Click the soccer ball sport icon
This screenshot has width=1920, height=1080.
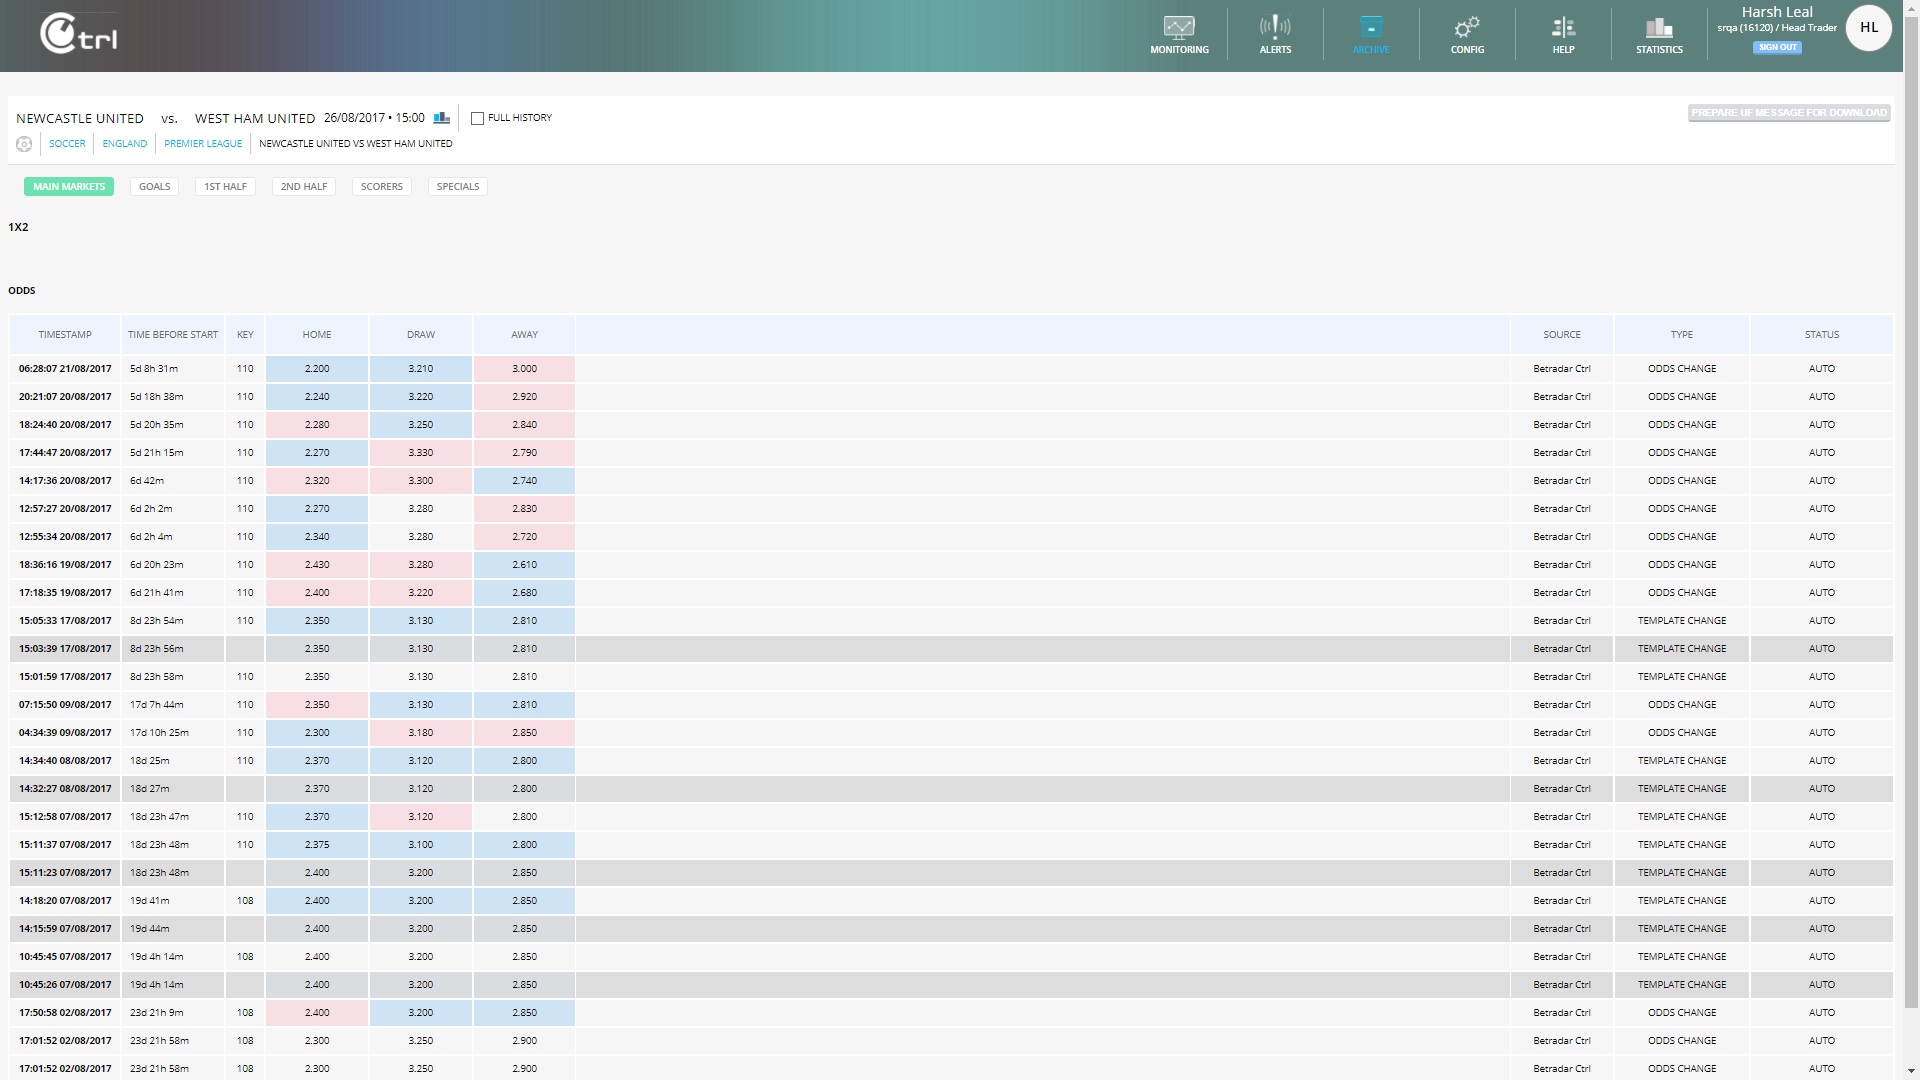click(x=24, y=144)
